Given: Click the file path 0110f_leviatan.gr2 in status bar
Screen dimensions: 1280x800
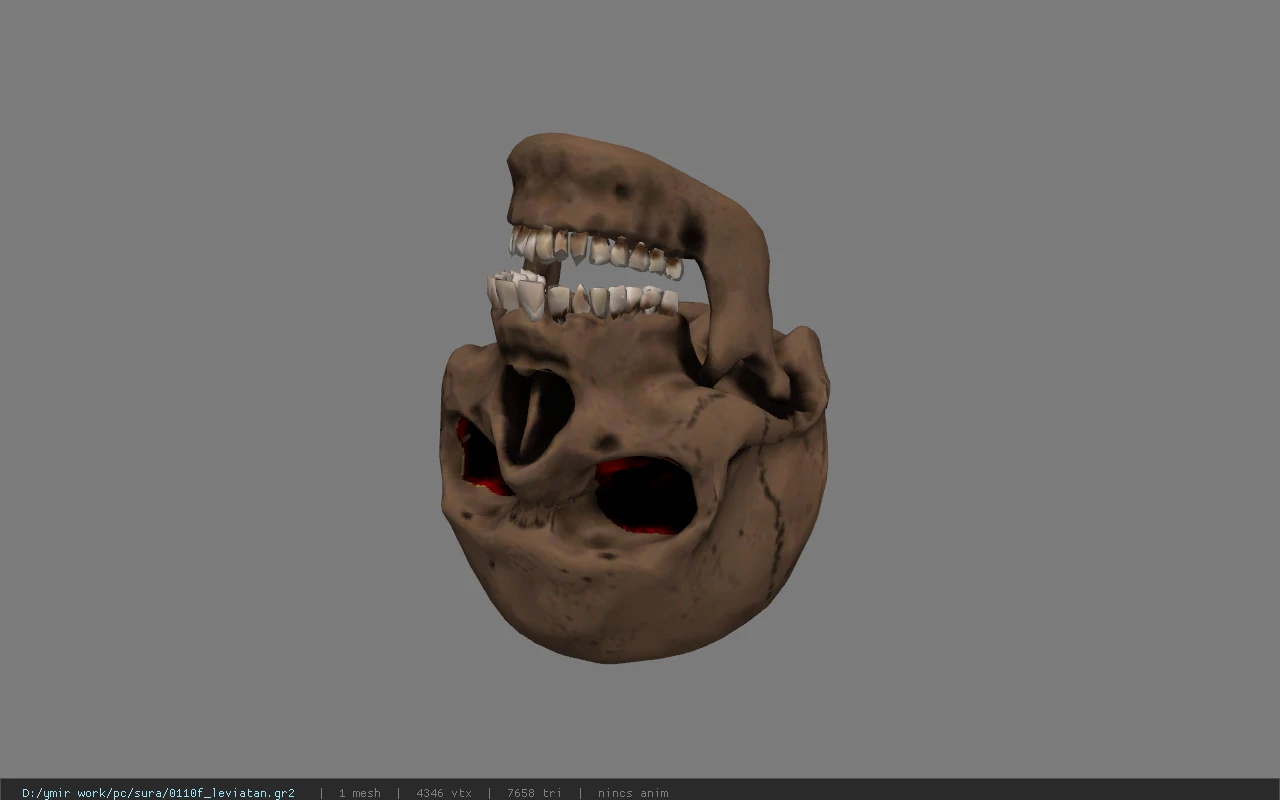Looking at the screenshot, I should (158, 793).
